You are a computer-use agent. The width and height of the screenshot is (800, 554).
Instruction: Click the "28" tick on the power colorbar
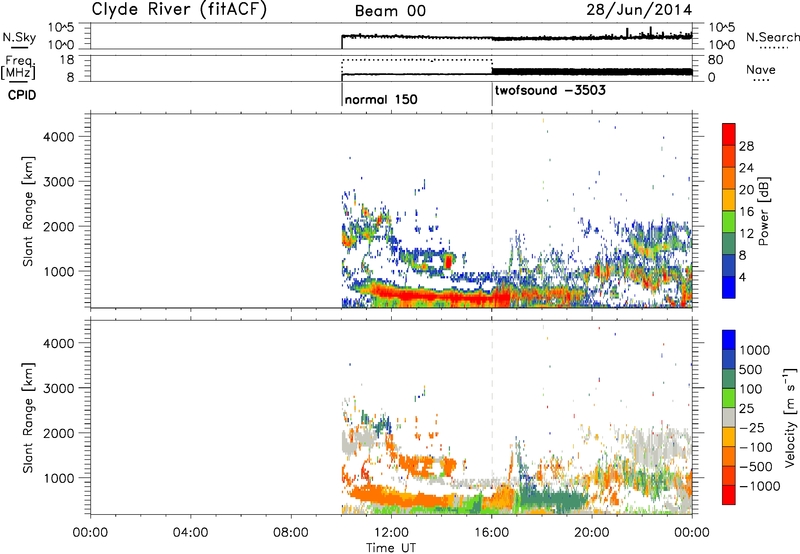click(x=746, y=146)
